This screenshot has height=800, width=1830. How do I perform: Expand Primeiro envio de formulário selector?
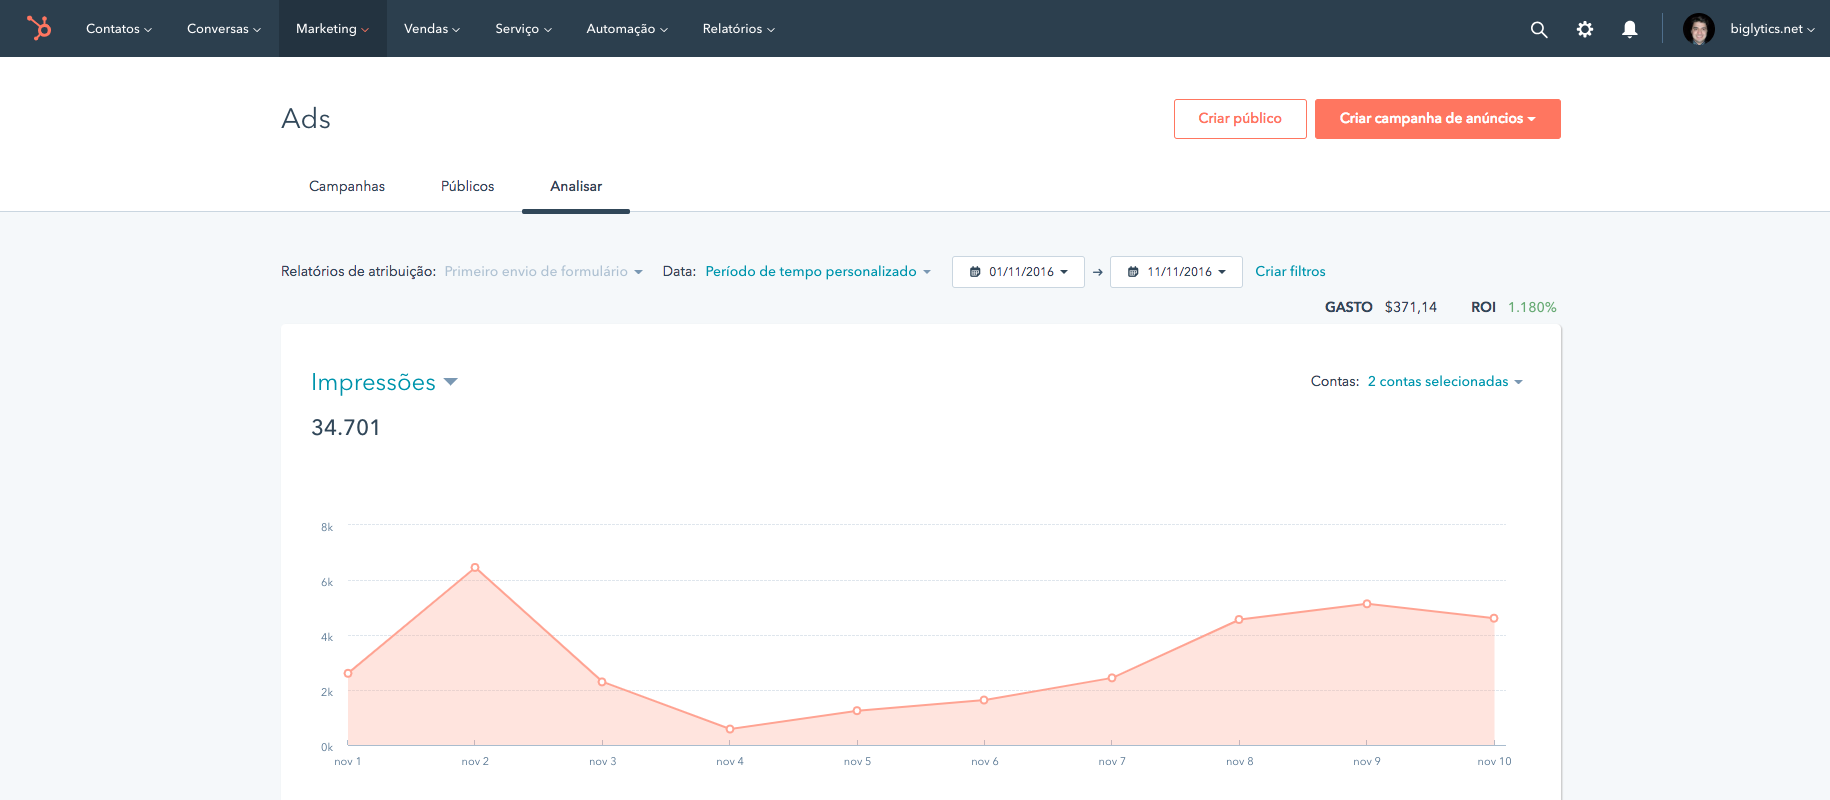pyautogui.click(x=543, y=272)
